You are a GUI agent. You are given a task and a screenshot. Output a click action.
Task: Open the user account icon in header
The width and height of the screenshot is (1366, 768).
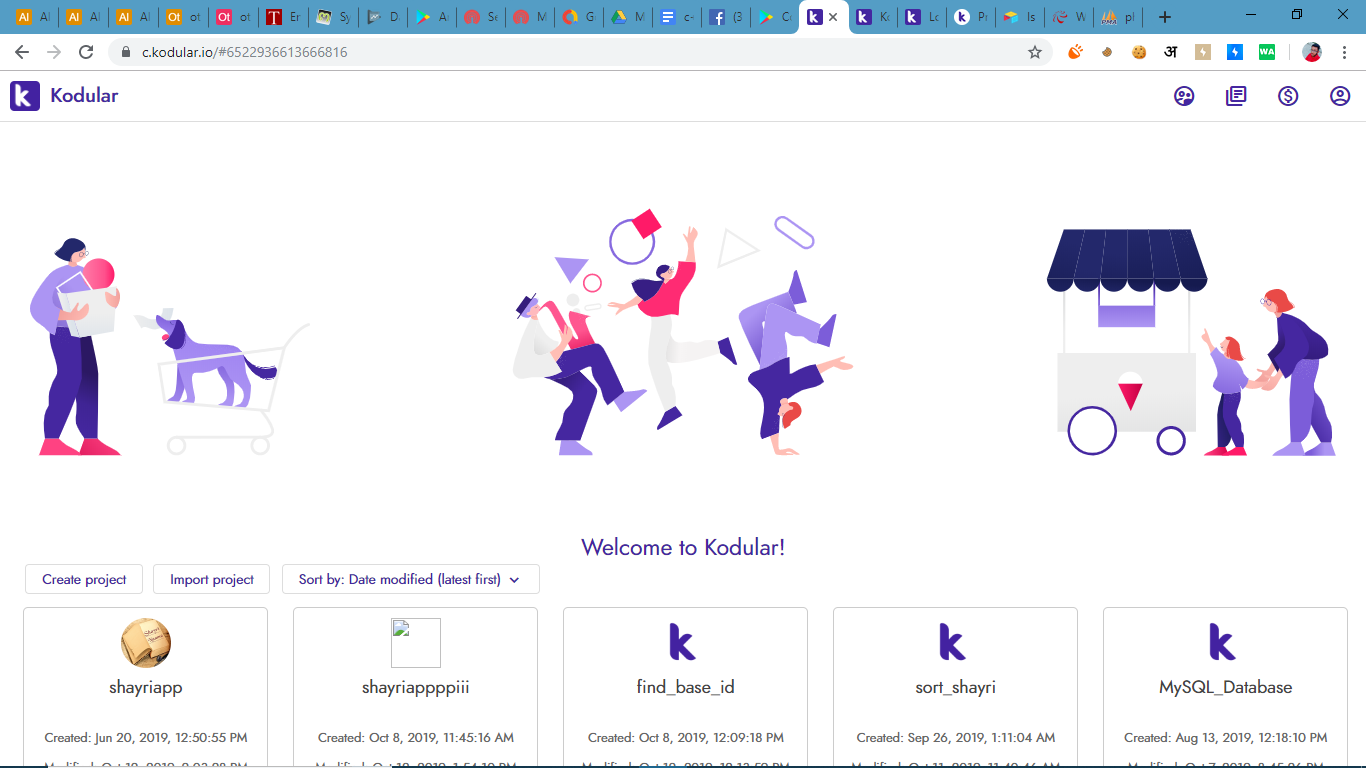tap(1340, 96)
